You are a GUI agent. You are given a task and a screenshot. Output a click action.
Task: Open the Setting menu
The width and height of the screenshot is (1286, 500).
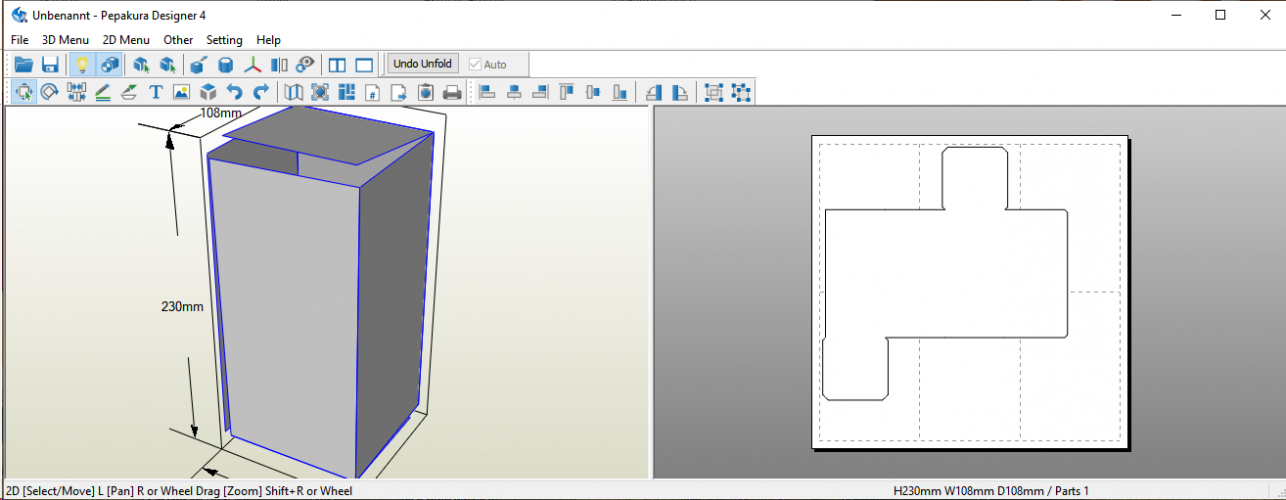224,40
